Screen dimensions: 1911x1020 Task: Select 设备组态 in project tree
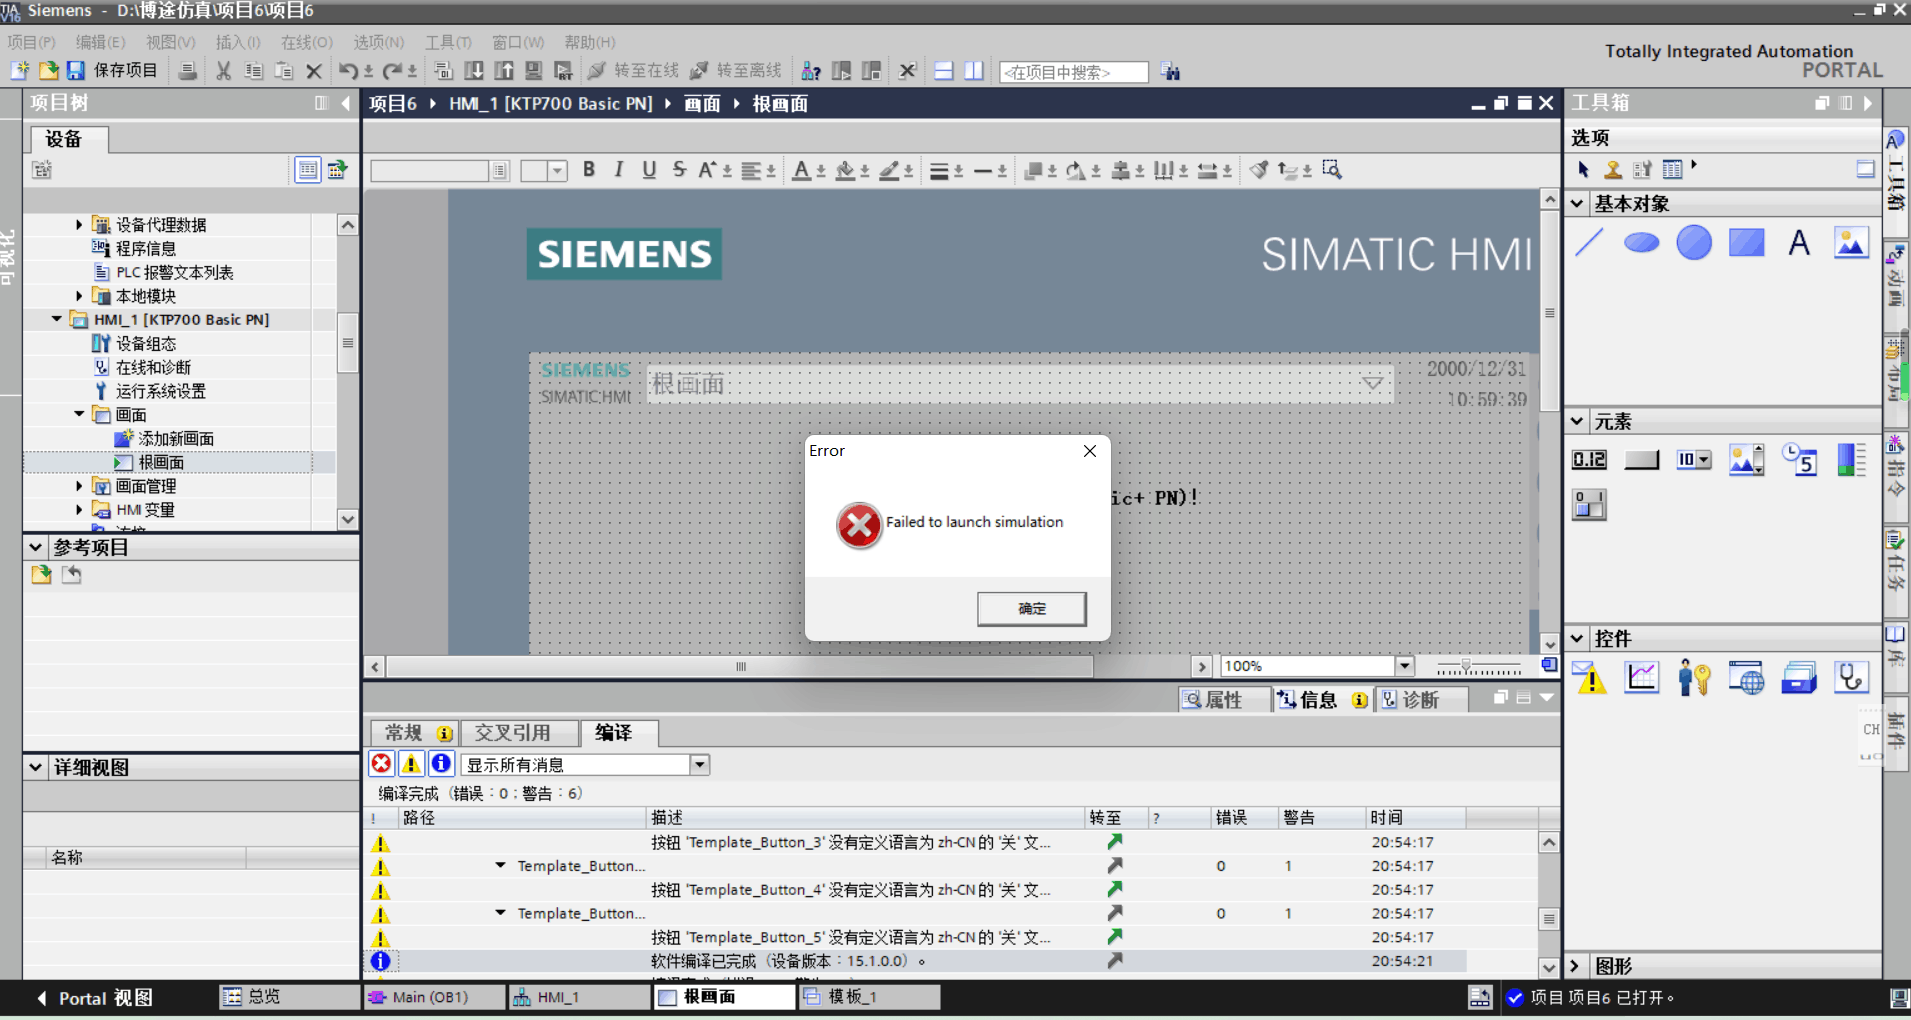[x=145, y=343]
